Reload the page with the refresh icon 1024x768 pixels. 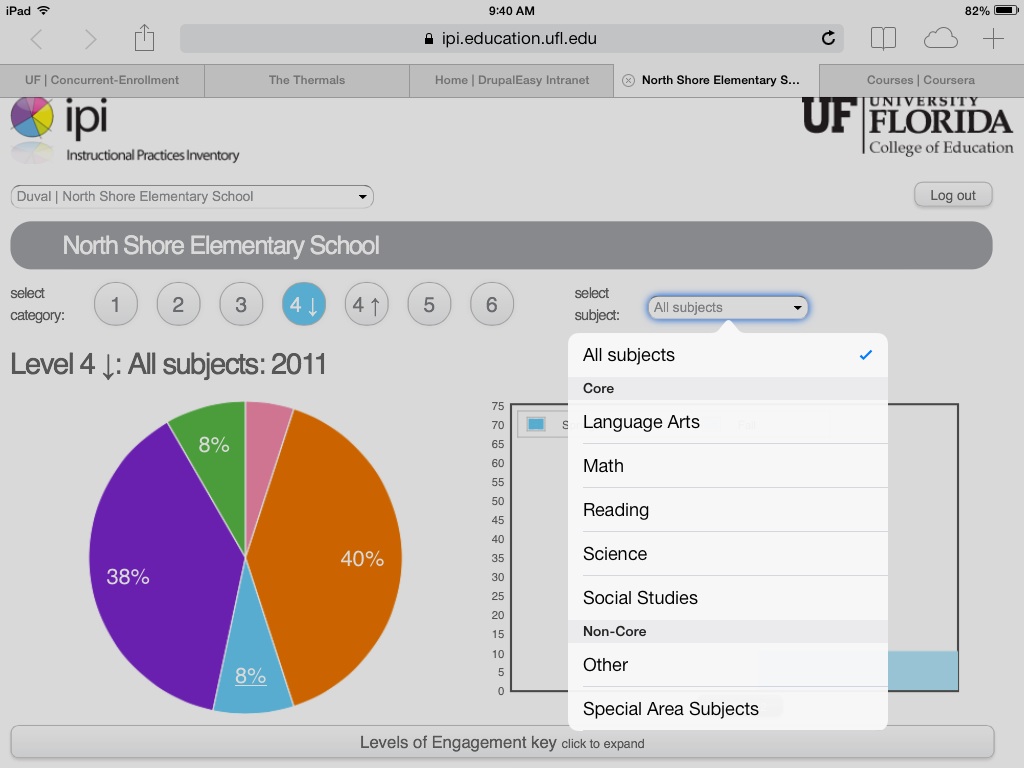click(x=828, y=39)
